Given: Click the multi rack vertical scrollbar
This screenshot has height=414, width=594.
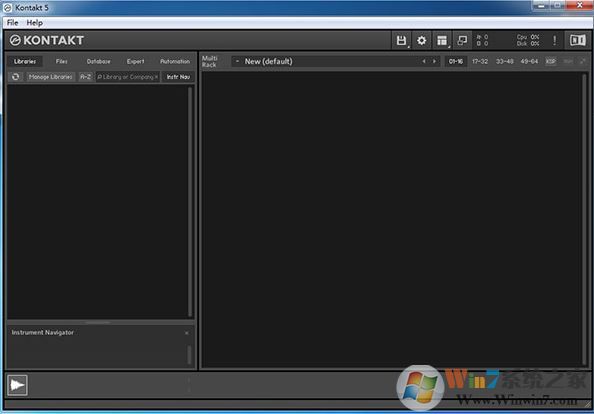Looking at the screenshot, I should pyautogui.click(x=585, y=219).
